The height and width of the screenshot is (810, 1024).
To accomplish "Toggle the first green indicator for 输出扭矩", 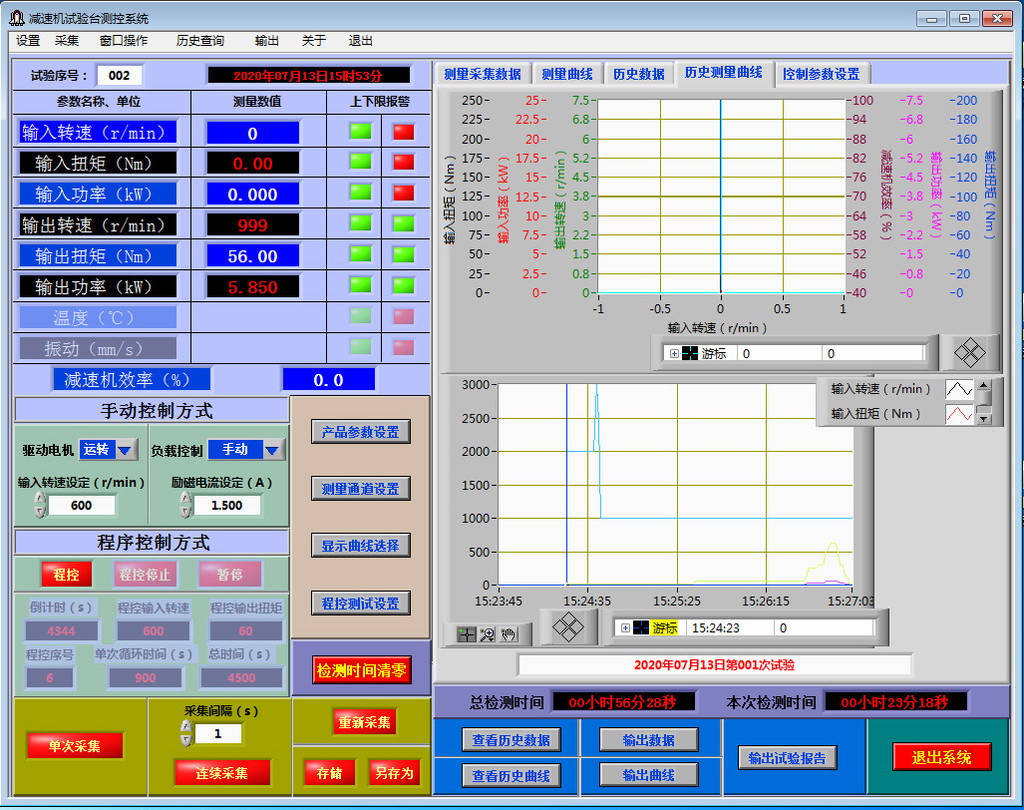I will (360, 255).
